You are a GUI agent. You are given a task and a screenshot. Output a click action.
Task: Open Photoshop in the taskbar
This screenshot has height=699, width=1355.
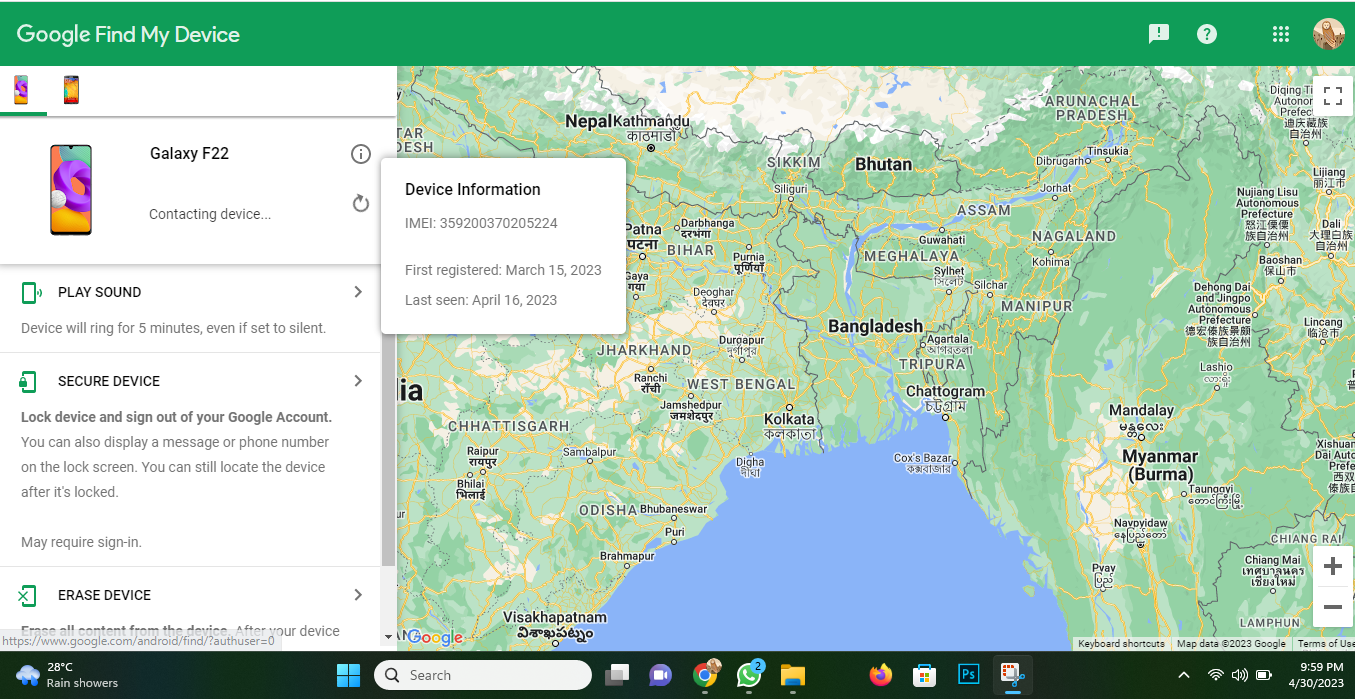point(968,675)
